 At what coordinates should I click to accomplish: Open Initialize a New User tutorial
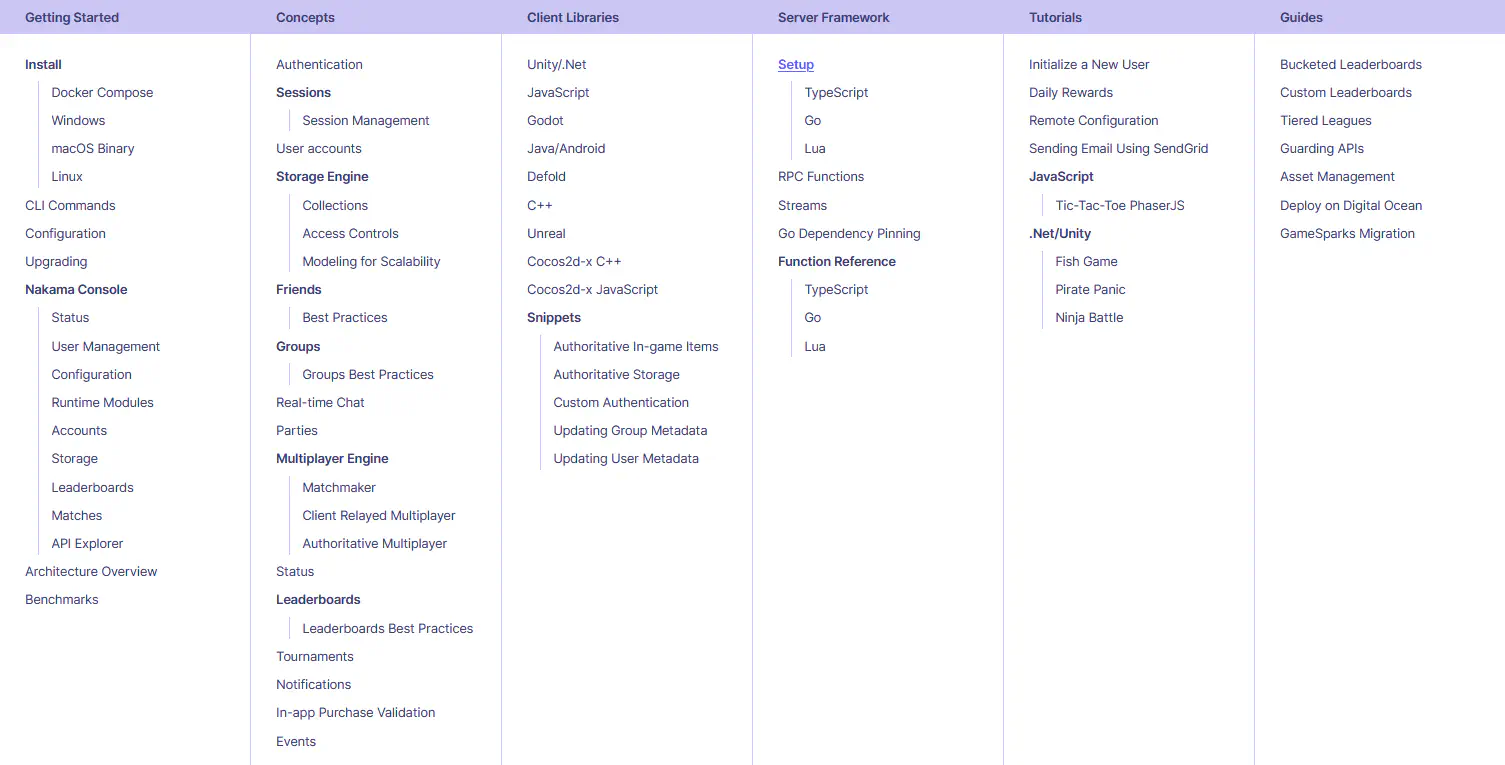tap(1089, 64)
